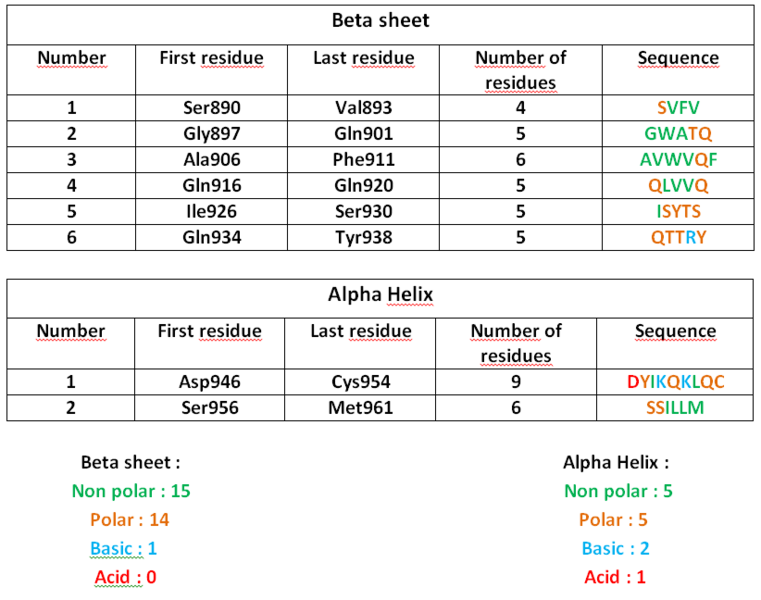Select the orange "Polar : 14" summary text
Viewport: 761px width, 600px height.
point(130,520)
